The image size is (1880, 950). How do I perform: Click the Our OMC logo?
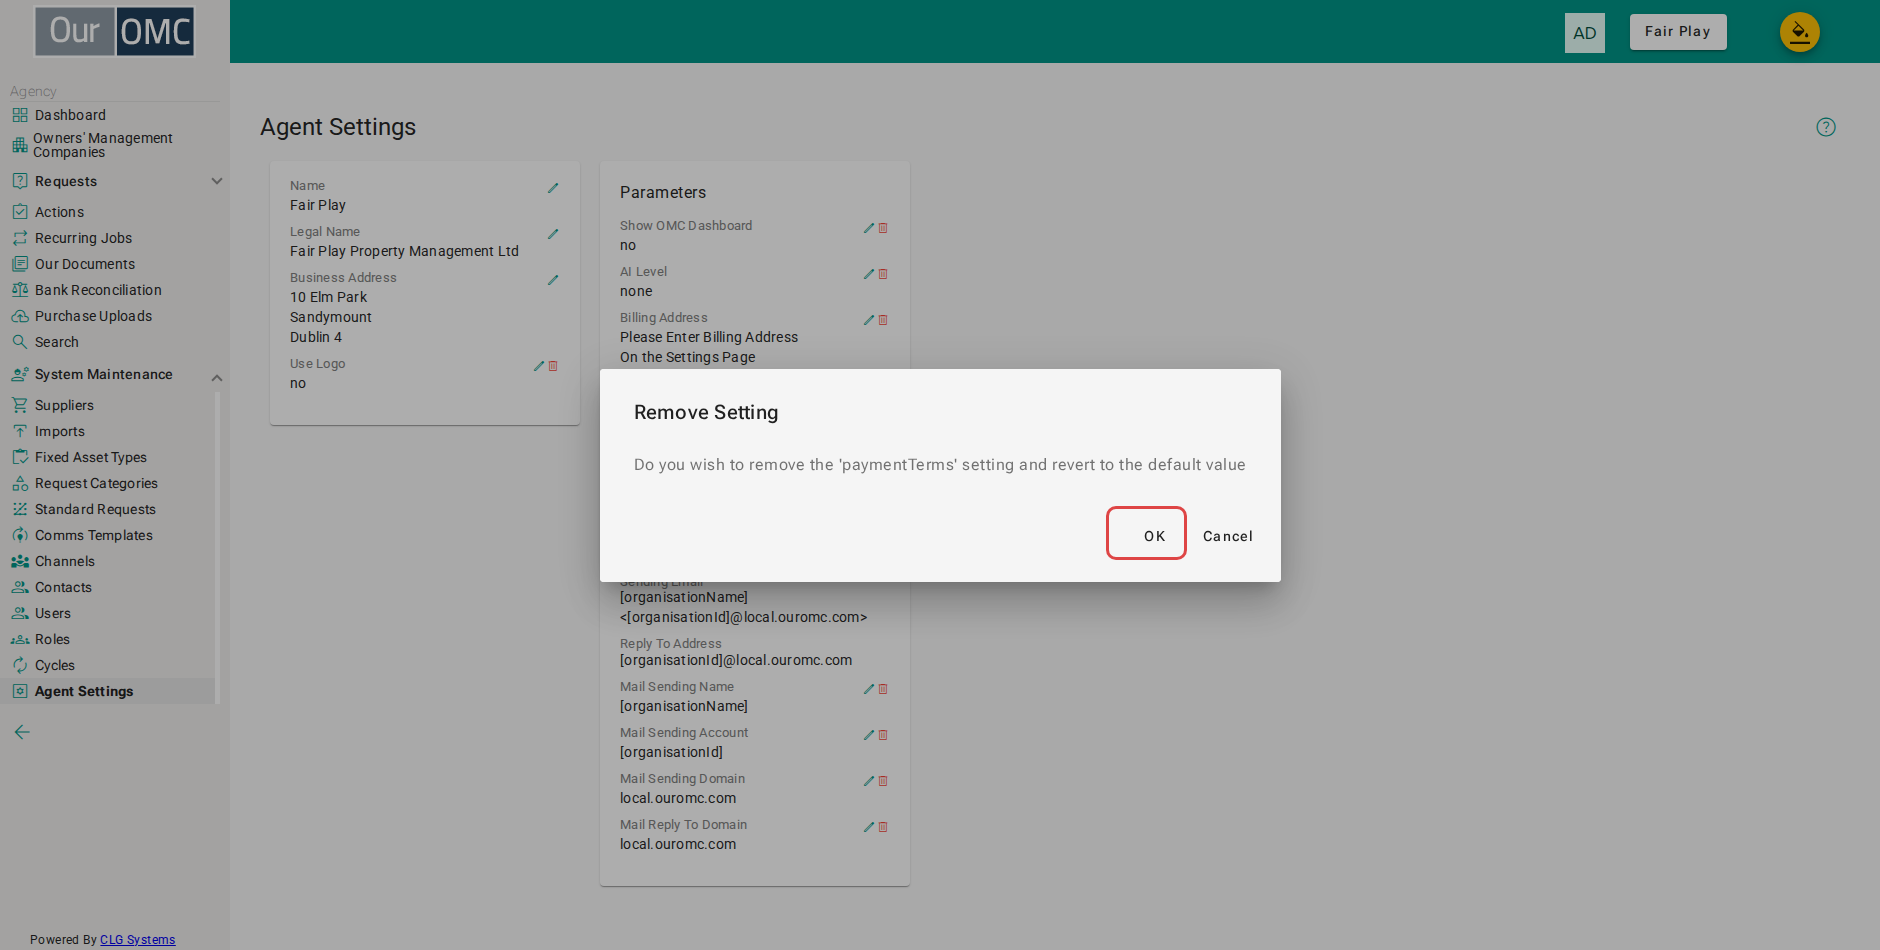[115, 31]
